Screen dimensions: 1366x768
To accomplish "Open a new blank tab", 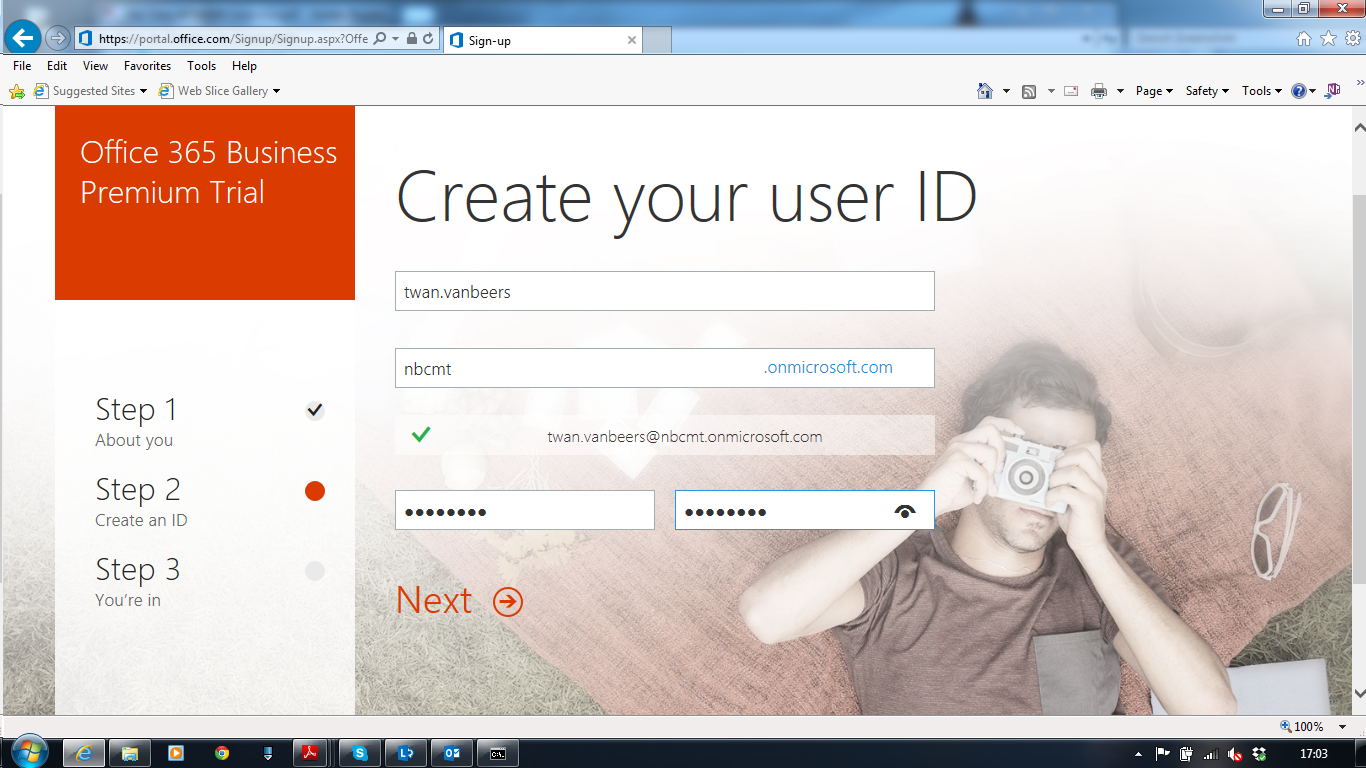I will (656, 40).
